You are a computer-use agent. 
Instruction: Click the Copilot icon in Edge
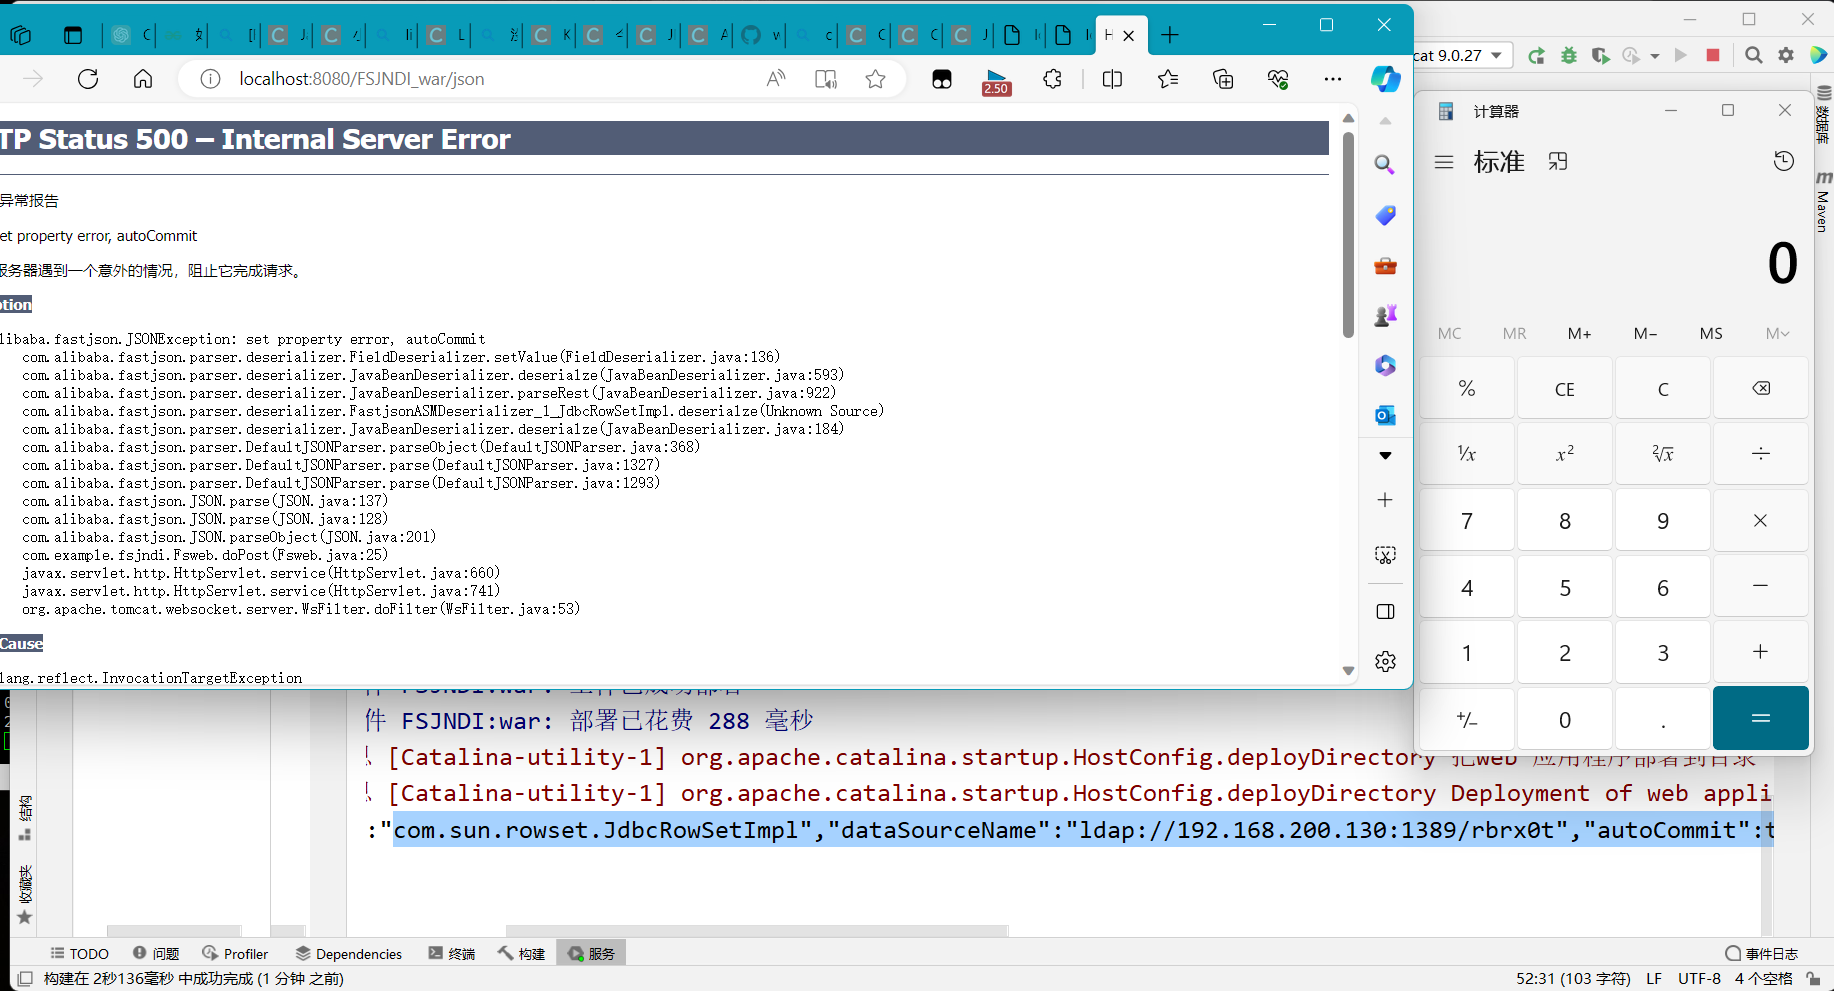pyautogui.click(x=1385, y=79)
